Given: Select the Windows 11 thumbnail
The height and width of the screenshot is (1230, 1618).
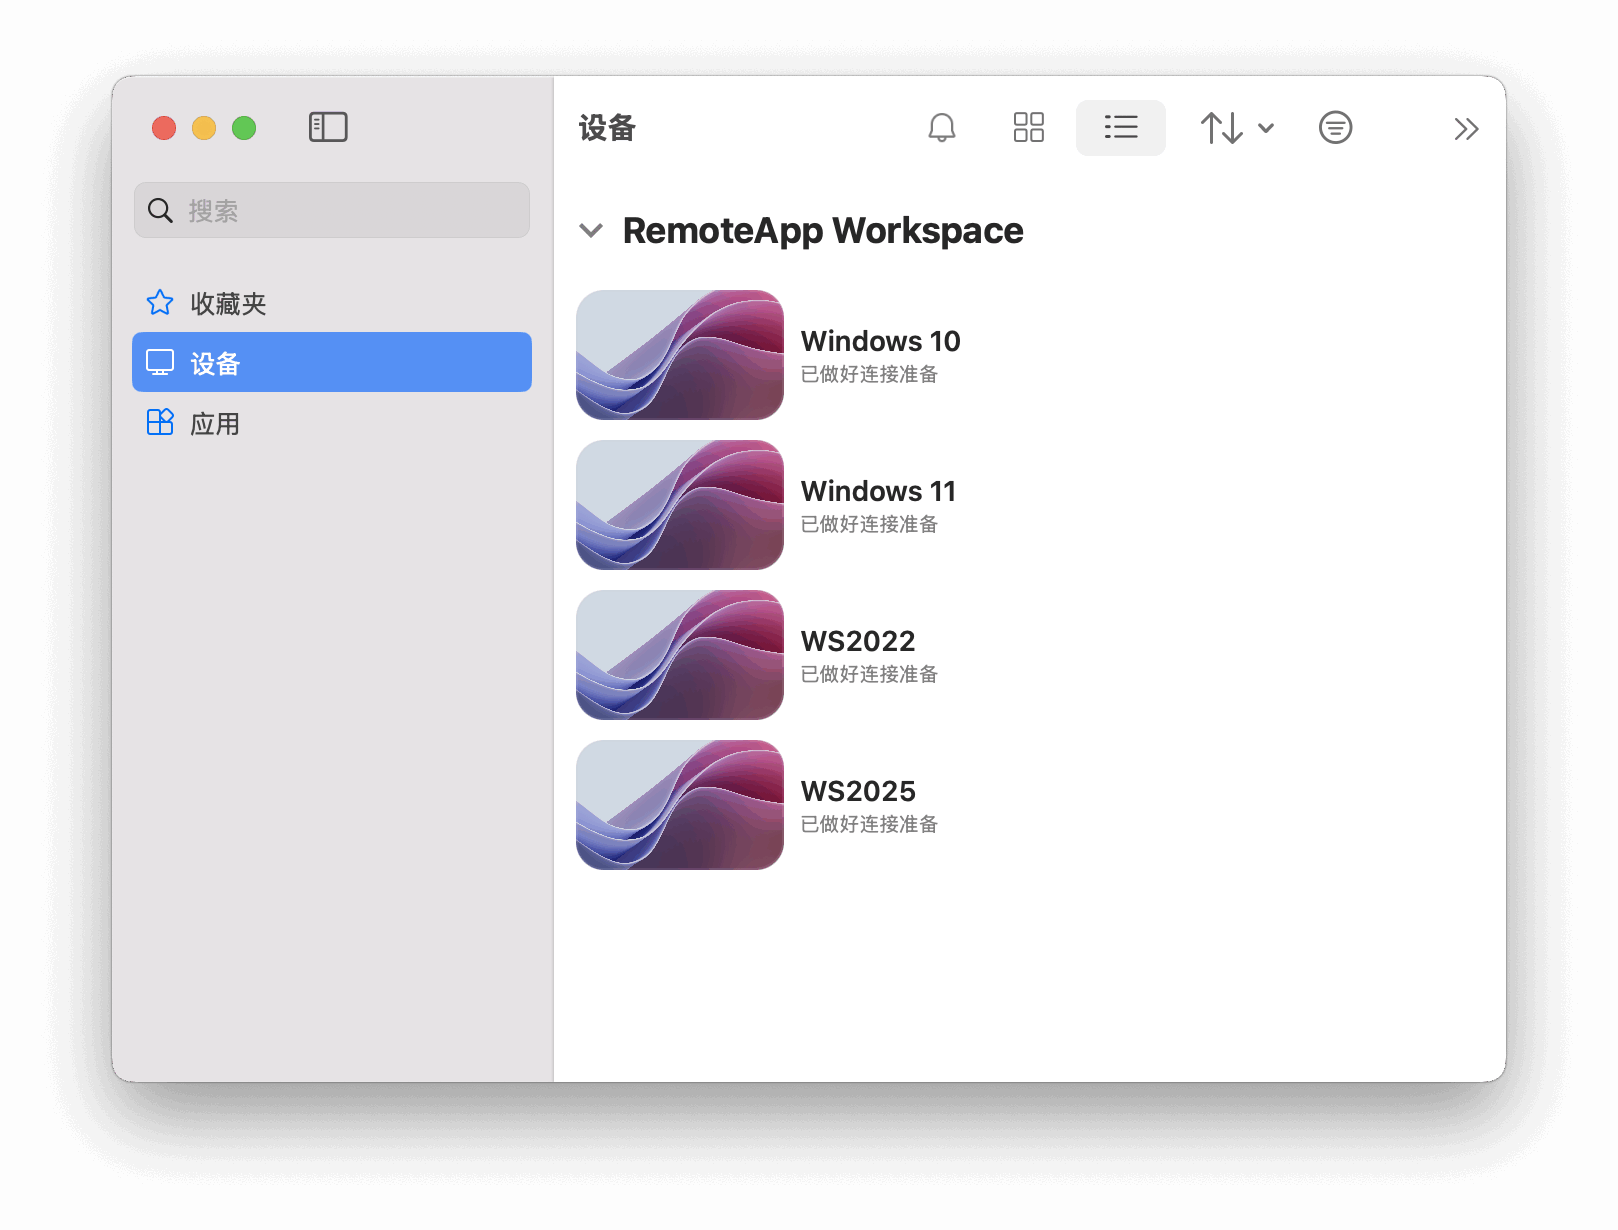Looking at the screenshot, I should (x=680, y=505).
